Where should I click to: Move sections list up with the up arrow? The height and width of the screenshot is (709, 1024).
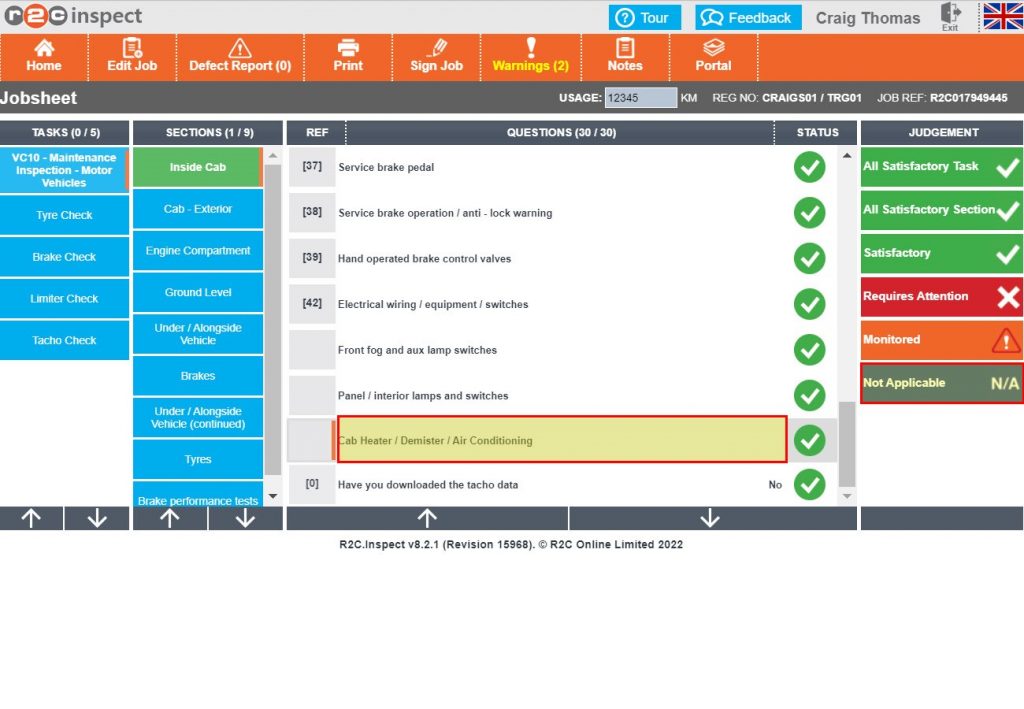[170, 518]
